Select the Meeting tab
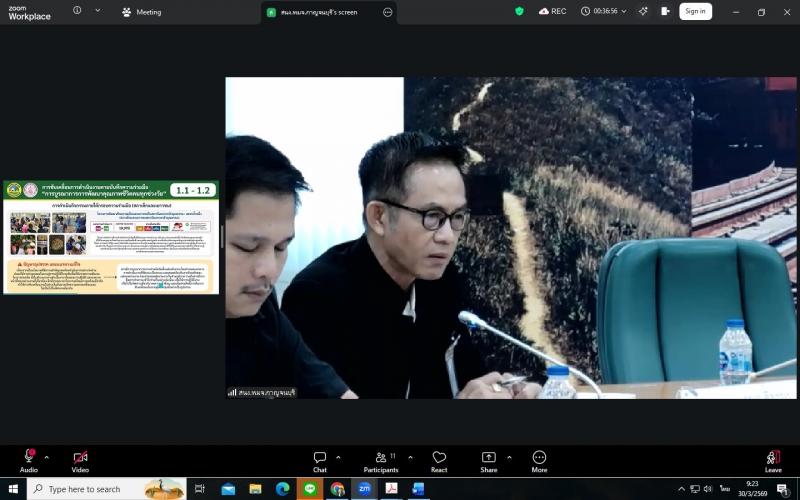 pyautogui.click(x=142, y=12)
